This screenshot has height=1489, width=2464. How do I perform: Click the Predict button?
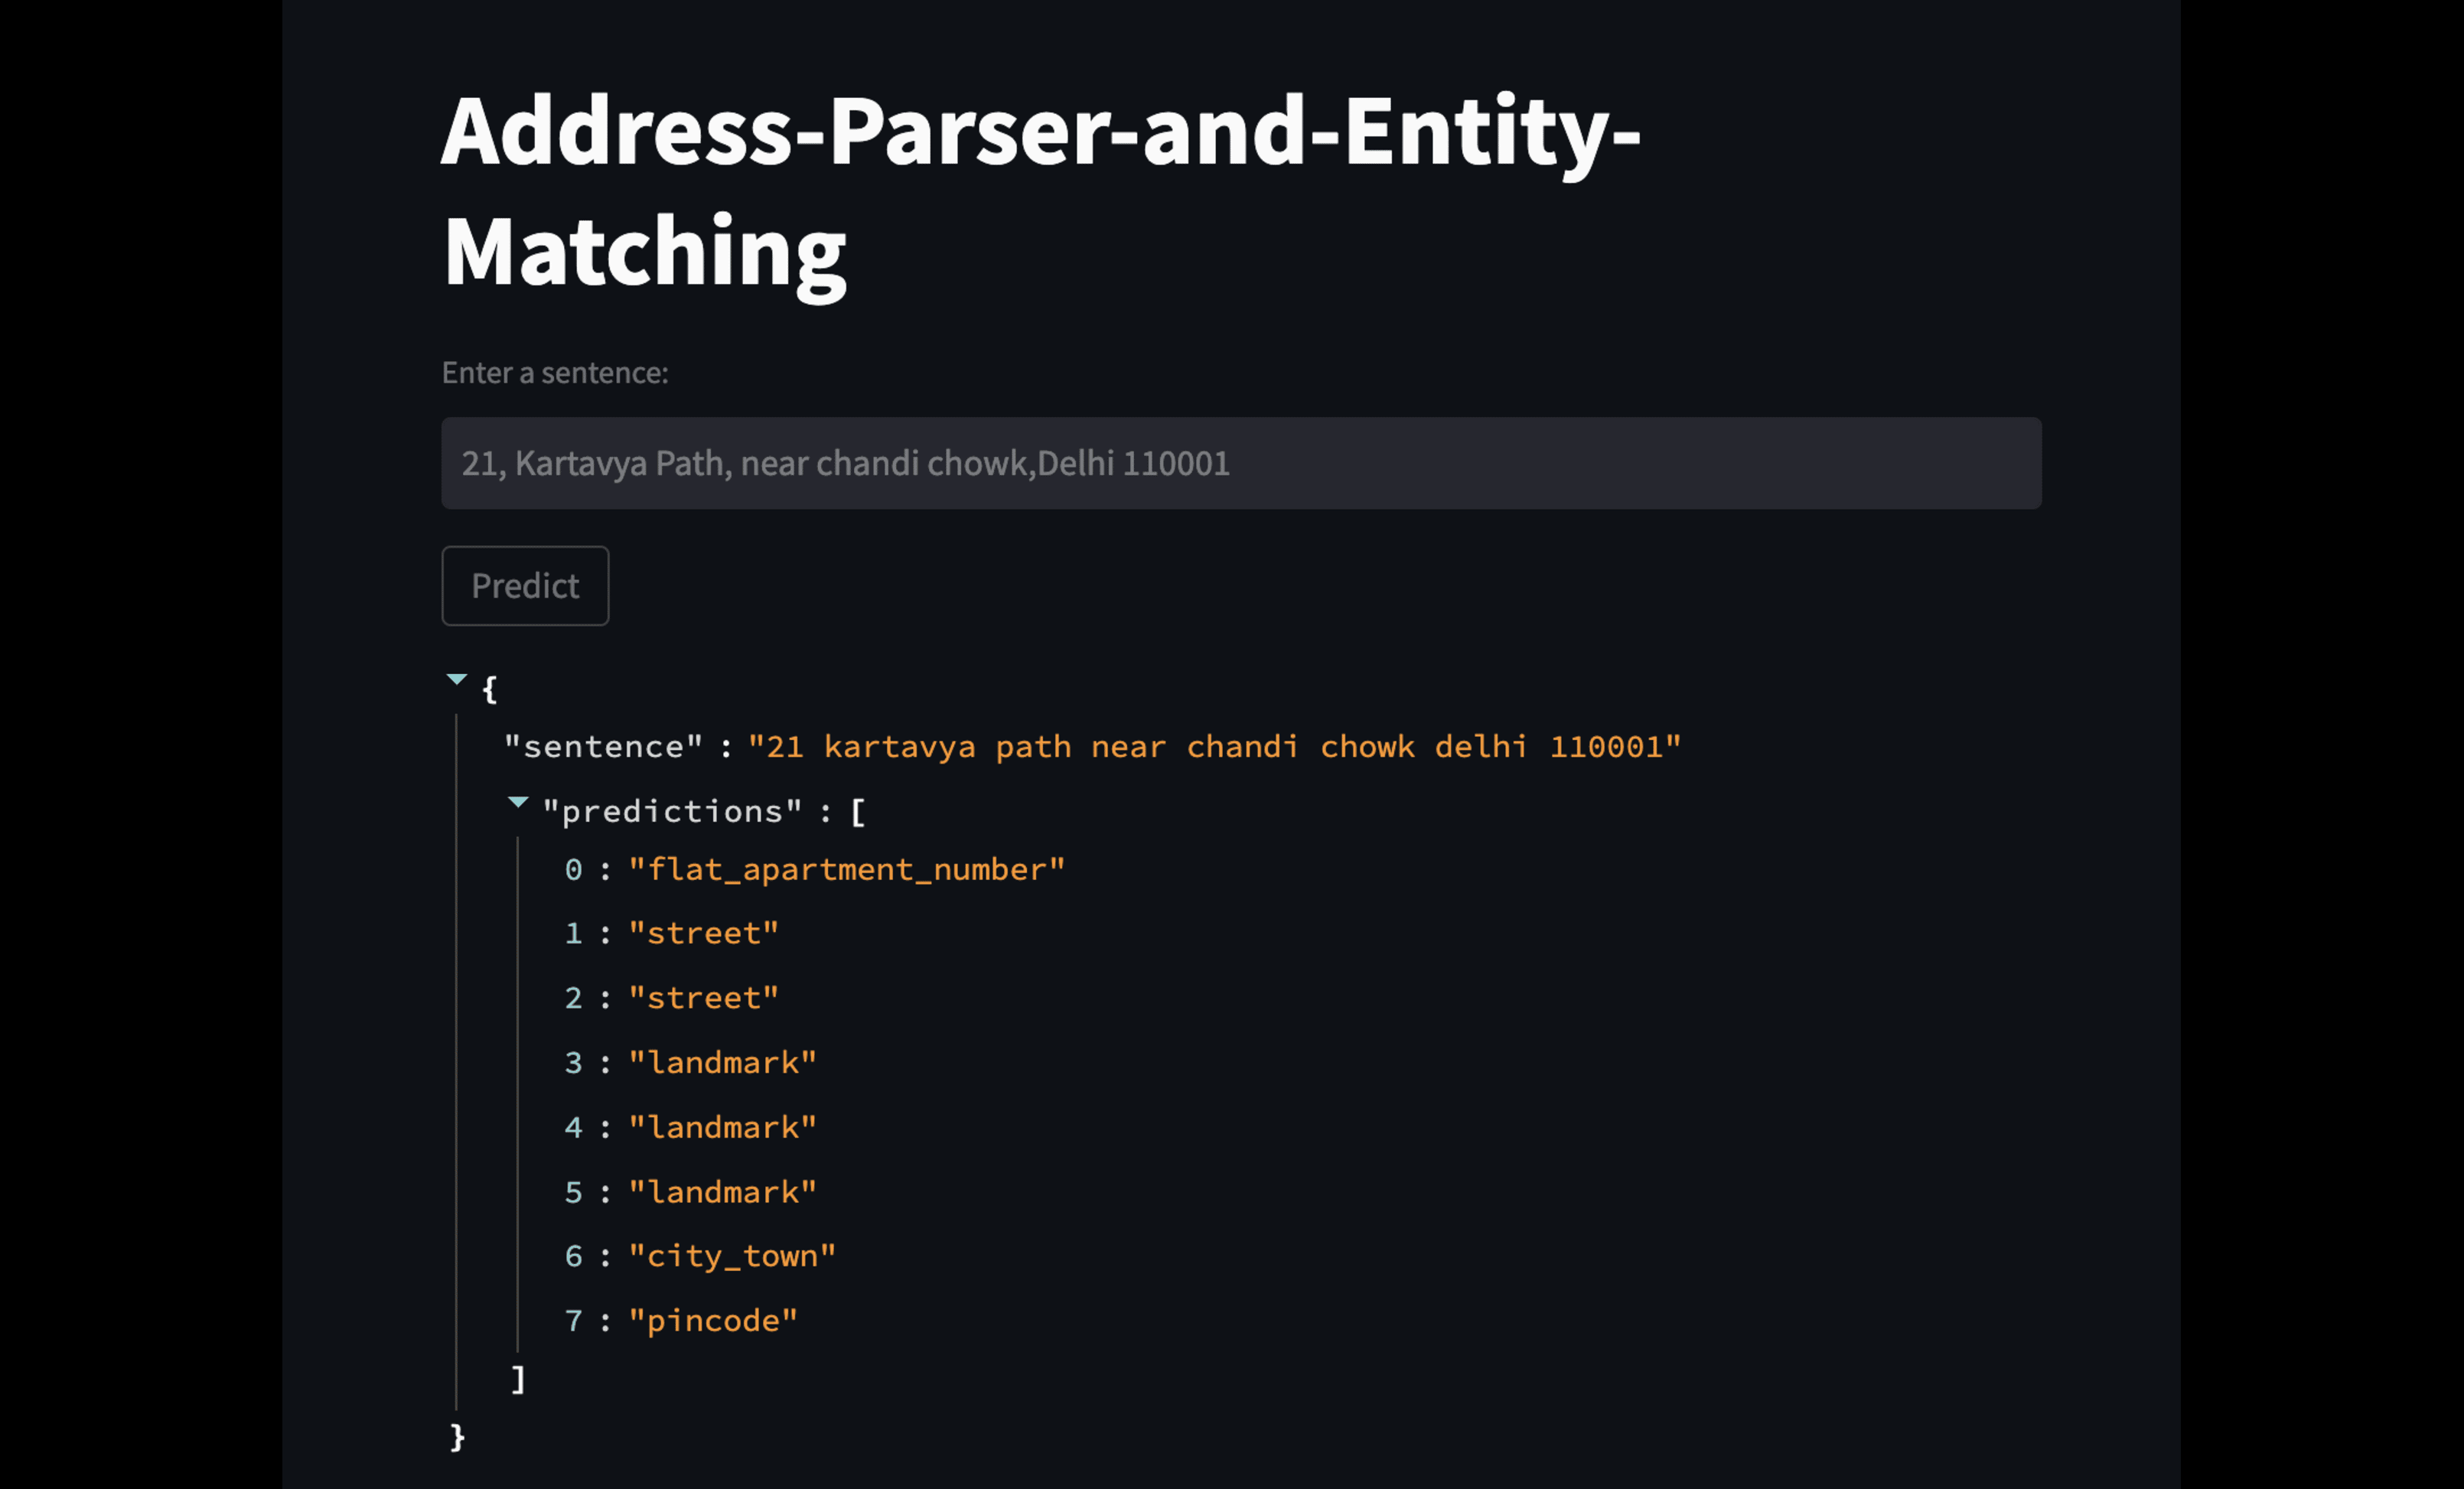click(x=524, y=586)
